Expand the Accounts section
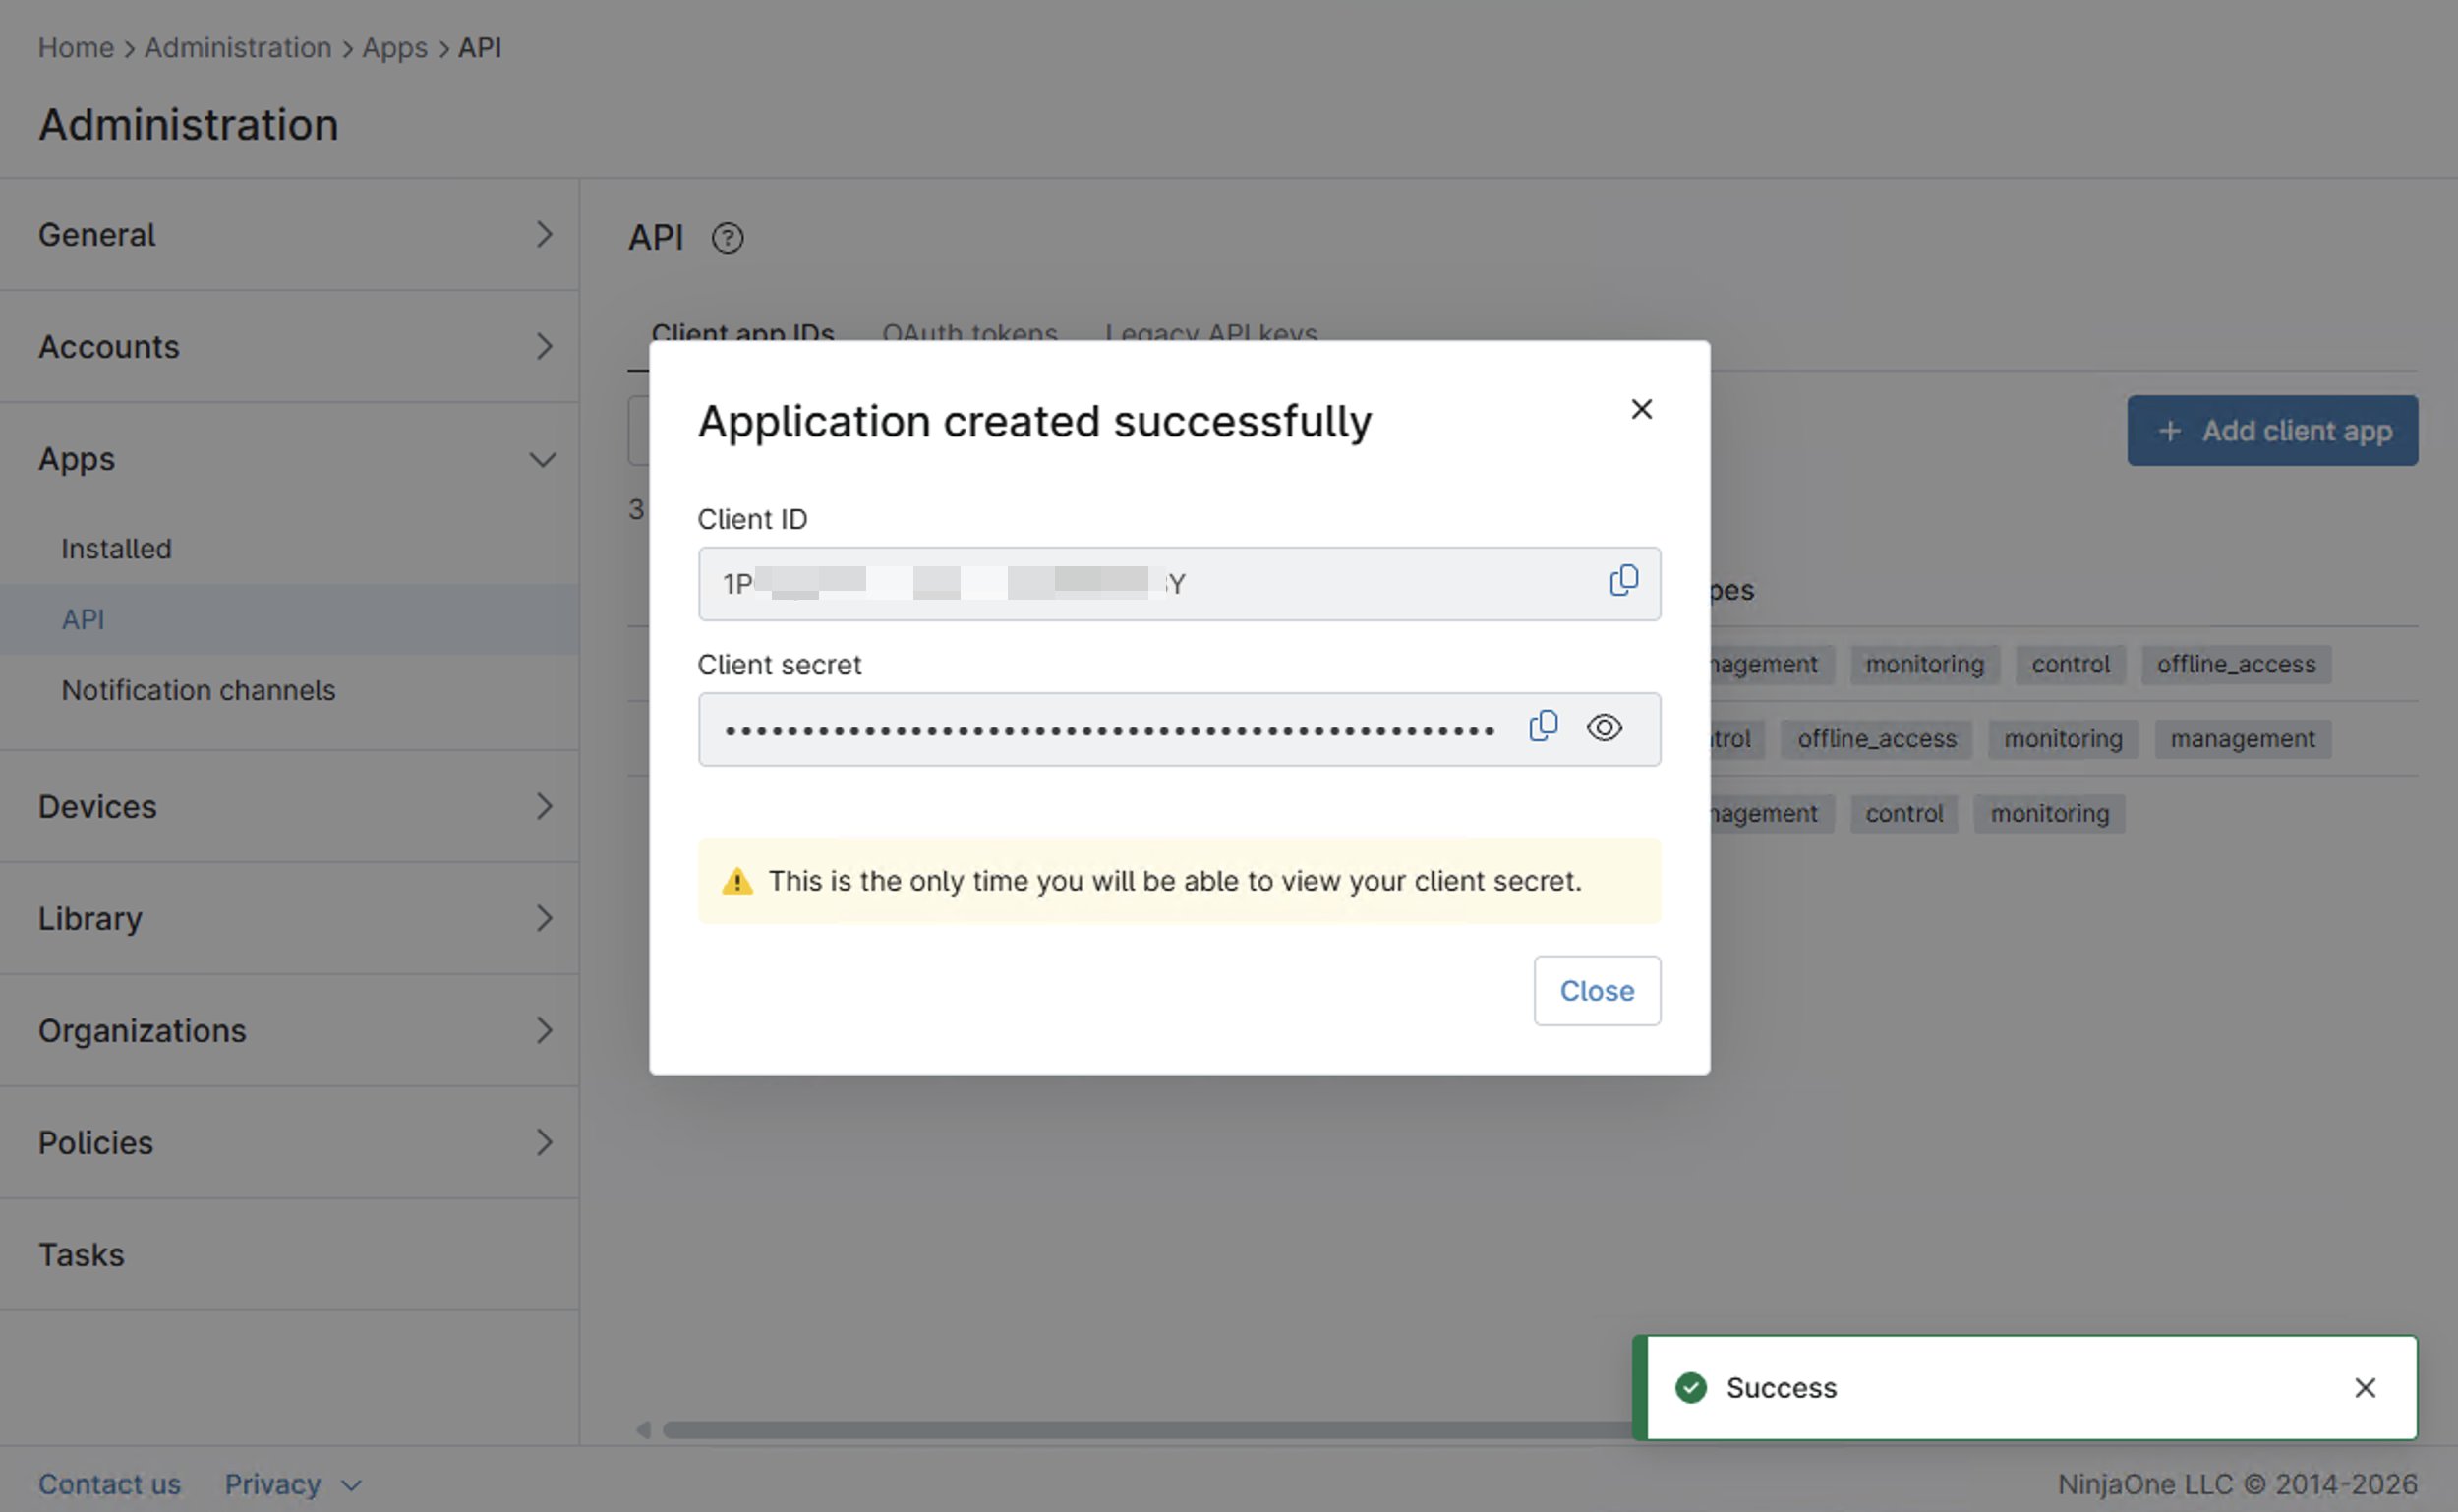 tap(289, 347)
